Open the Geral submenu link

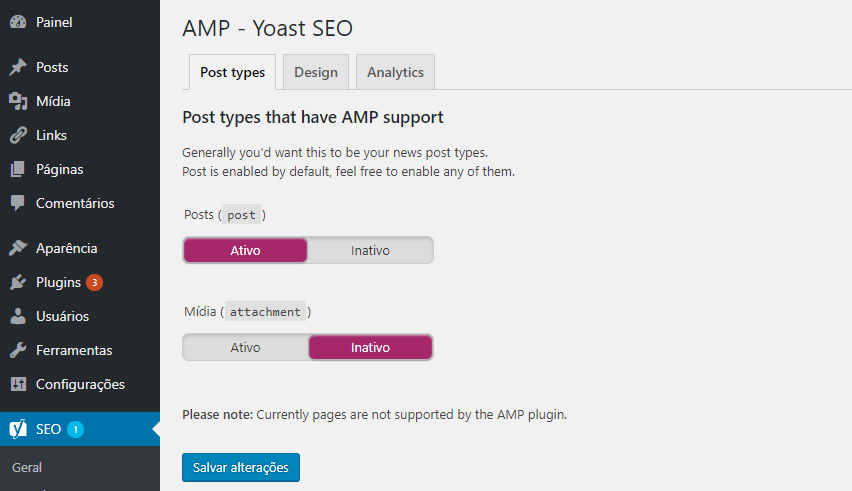[x=27, y=468]
